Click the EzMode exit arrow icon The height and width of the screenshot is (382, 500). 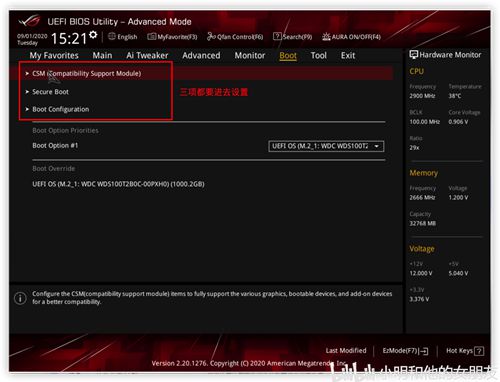(x=424, y=351)
